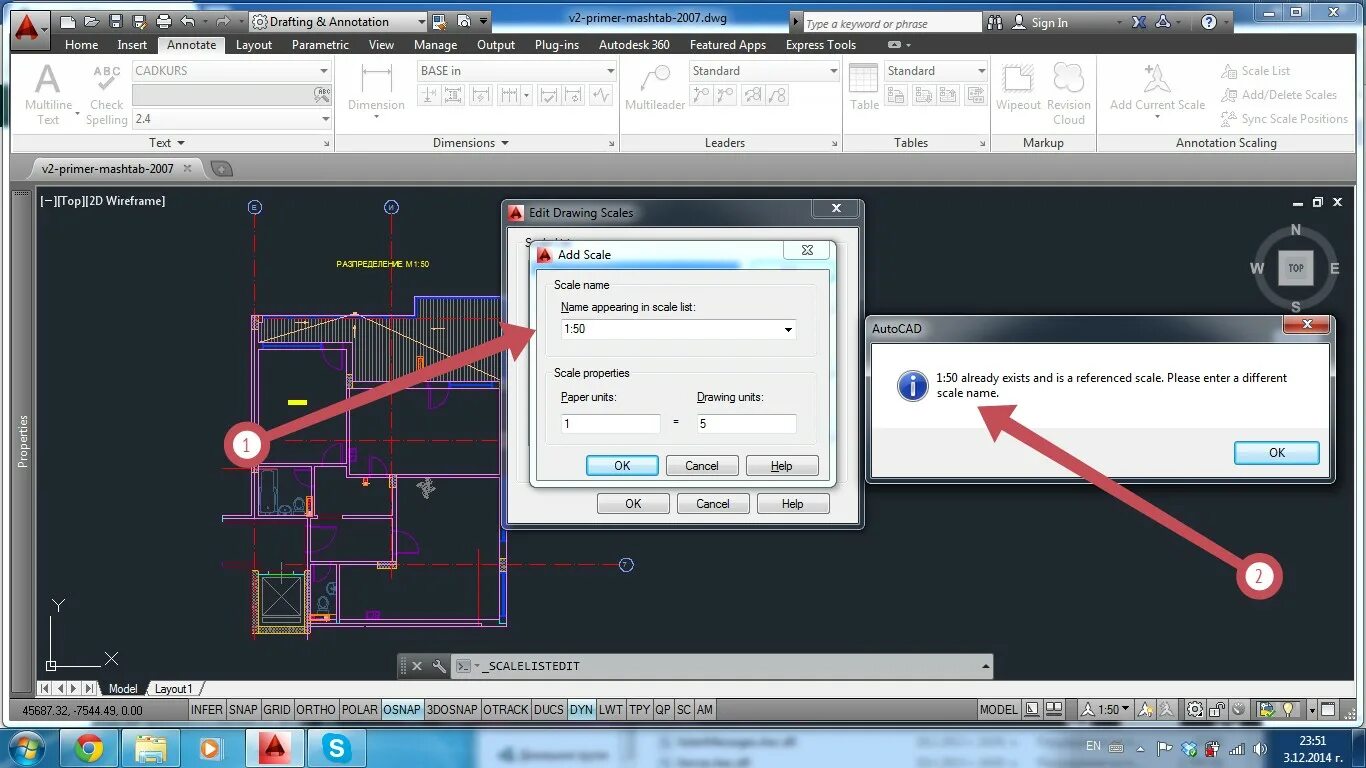Switch to the Insert ribbon tab
1366x768 pixels.
click(x=132, y=45)
